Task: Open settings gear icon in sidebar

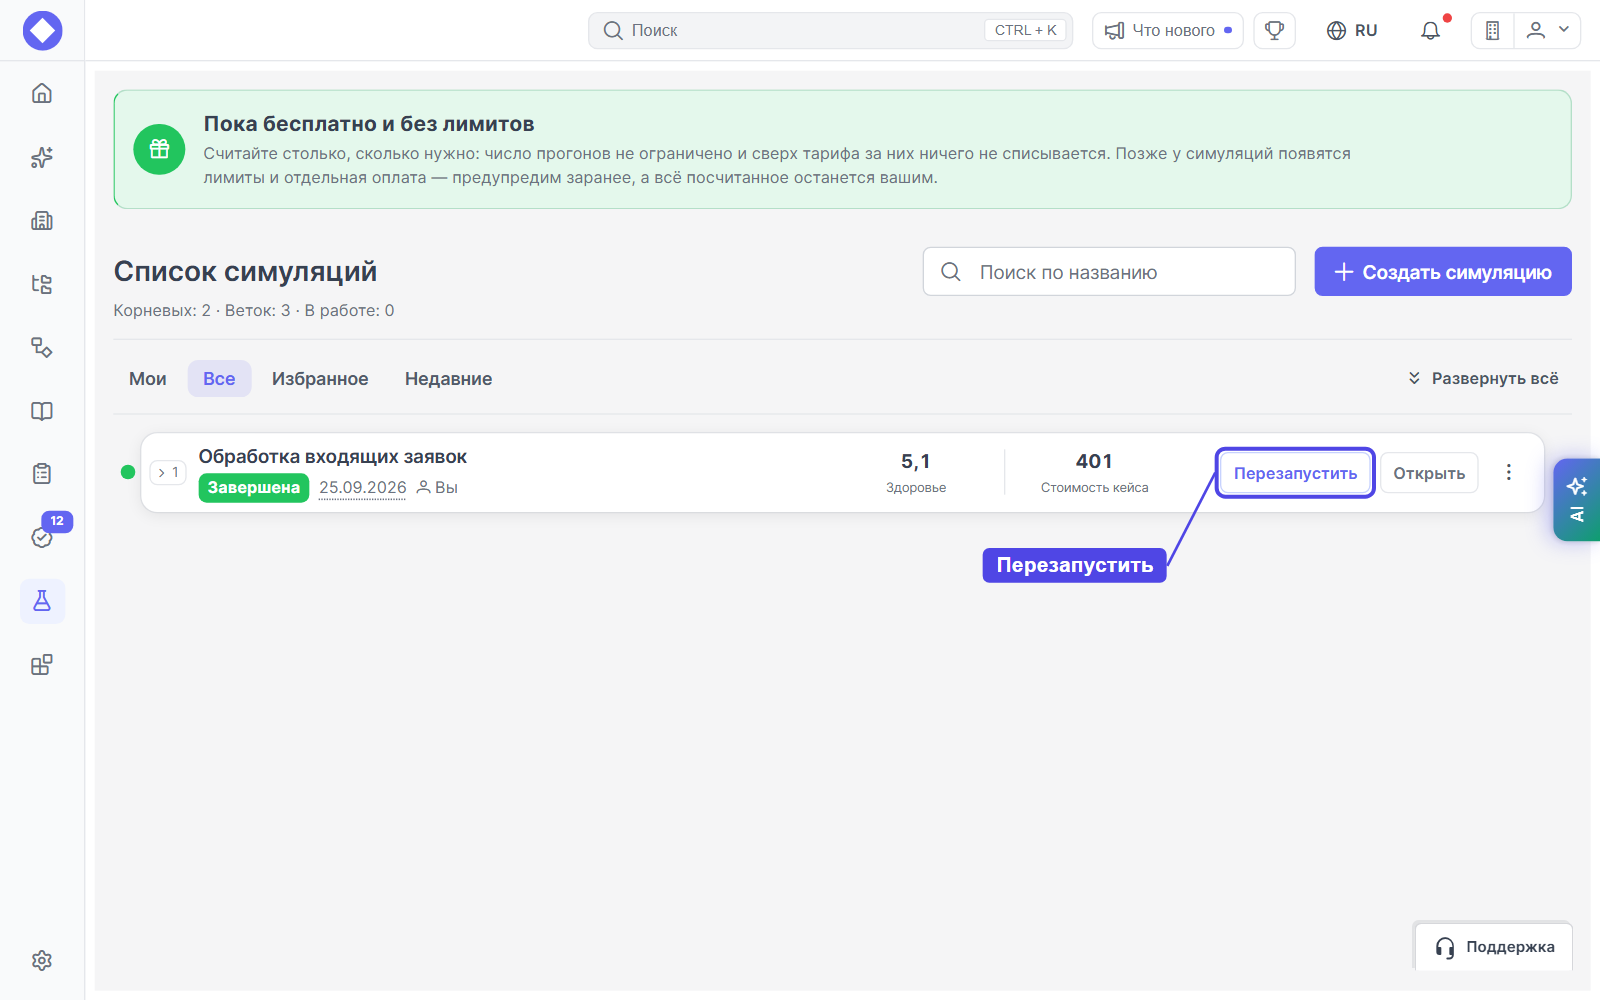Action: [x=42, y=960]
